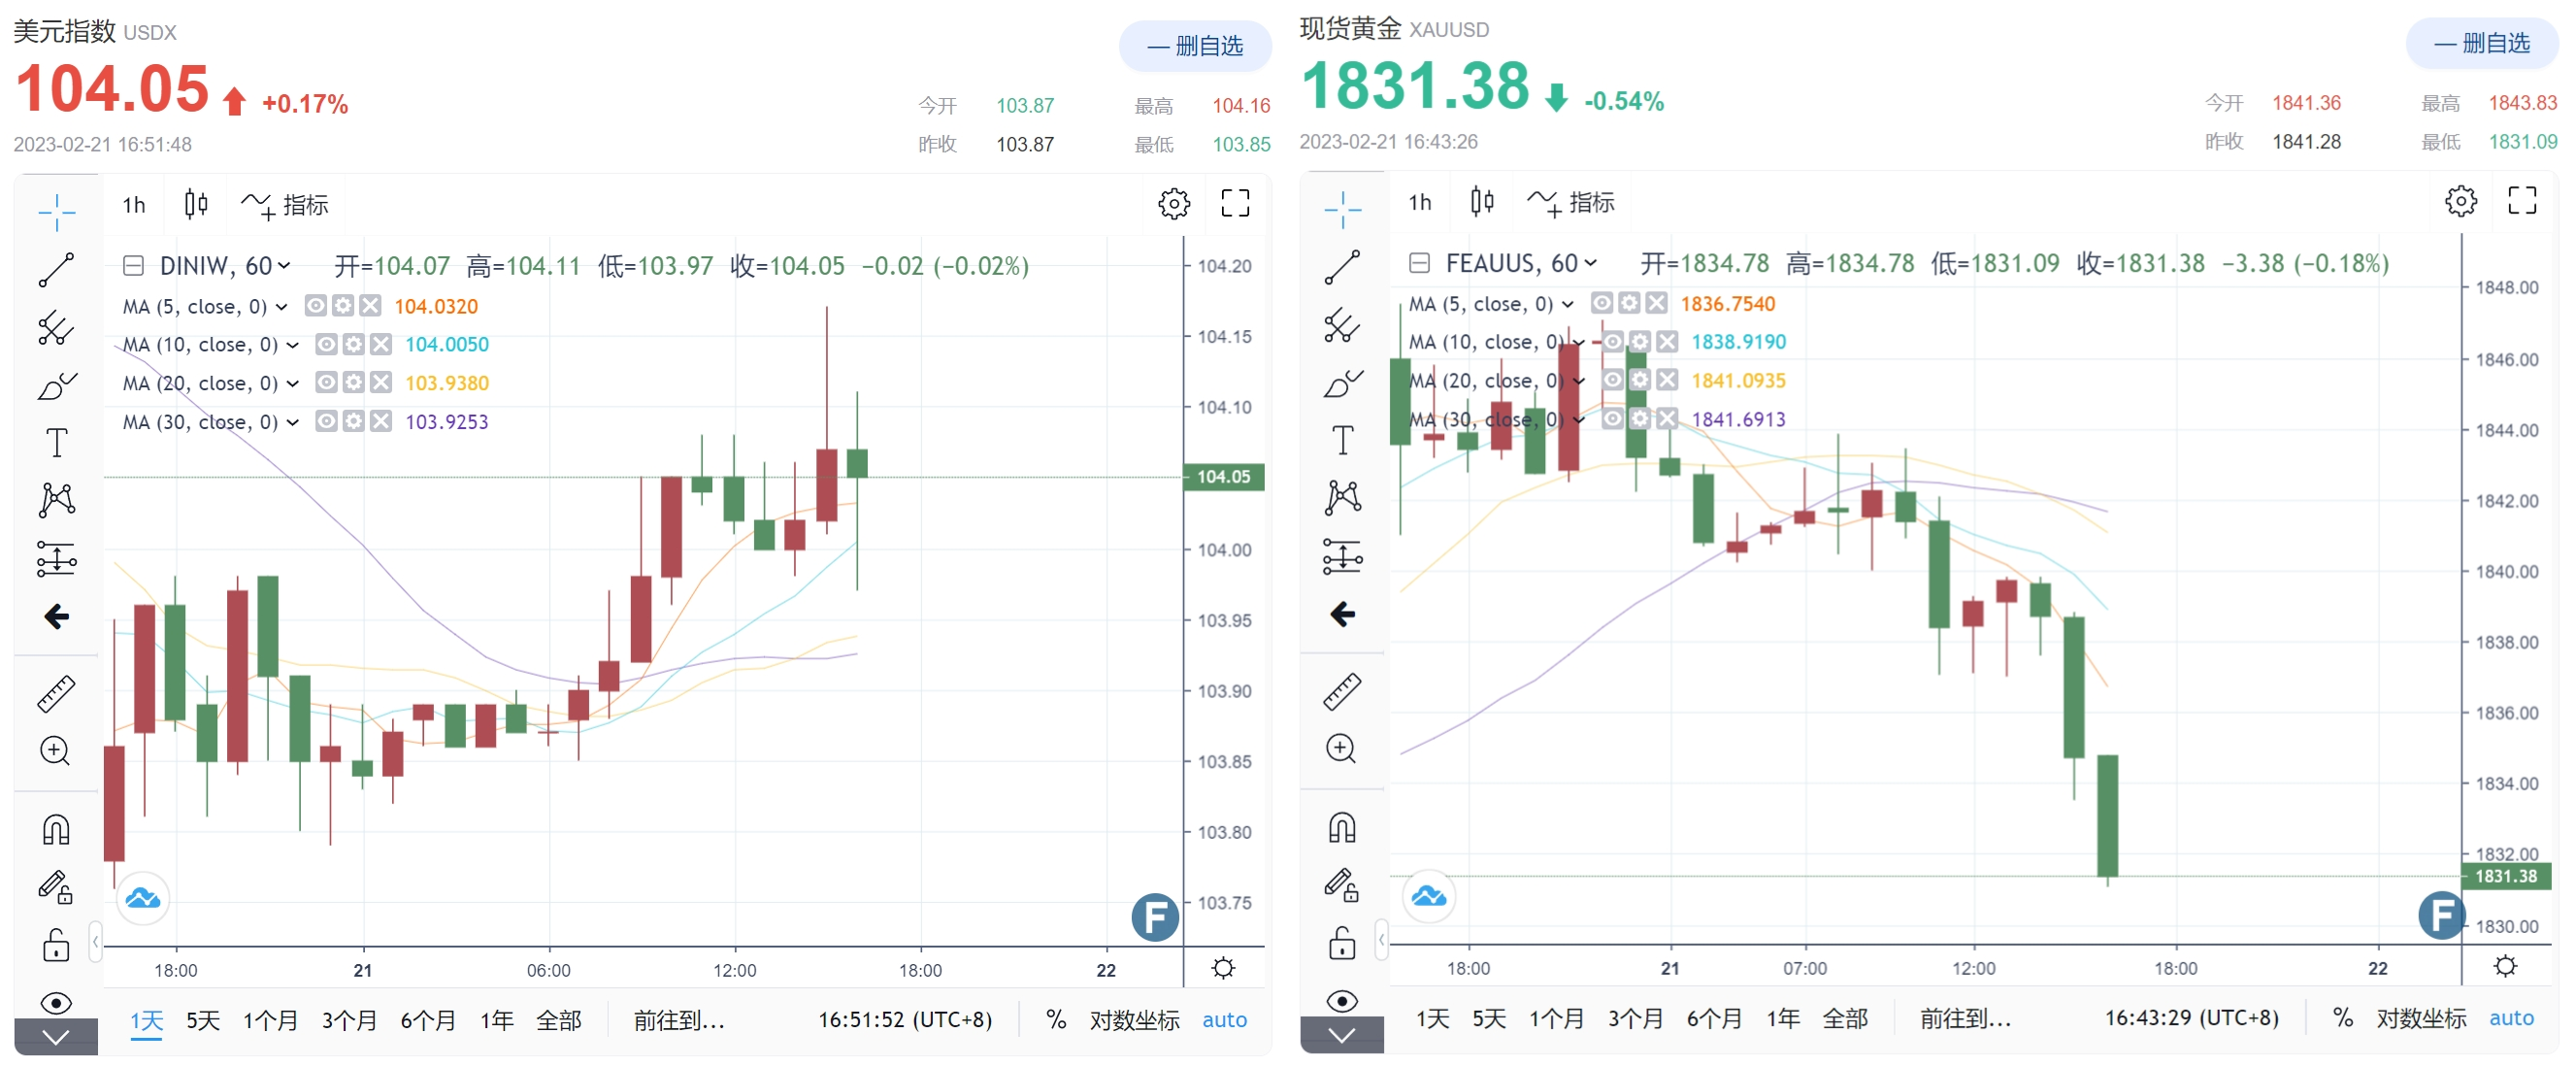The width and height of the screenshot is (2576, 1066).
Task: Expand DINIW, 60 symbol dropdown
Action: click(284, 266)
